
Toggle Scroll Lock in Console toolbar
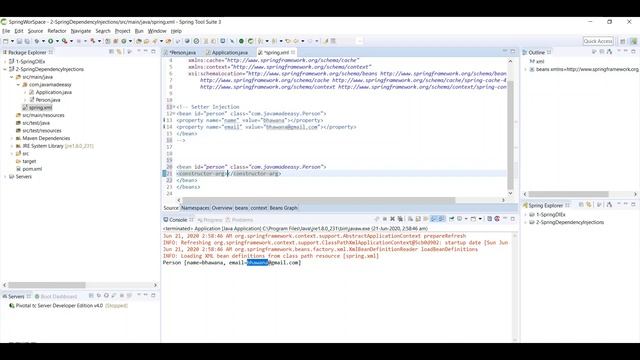[x=418, y=220]
